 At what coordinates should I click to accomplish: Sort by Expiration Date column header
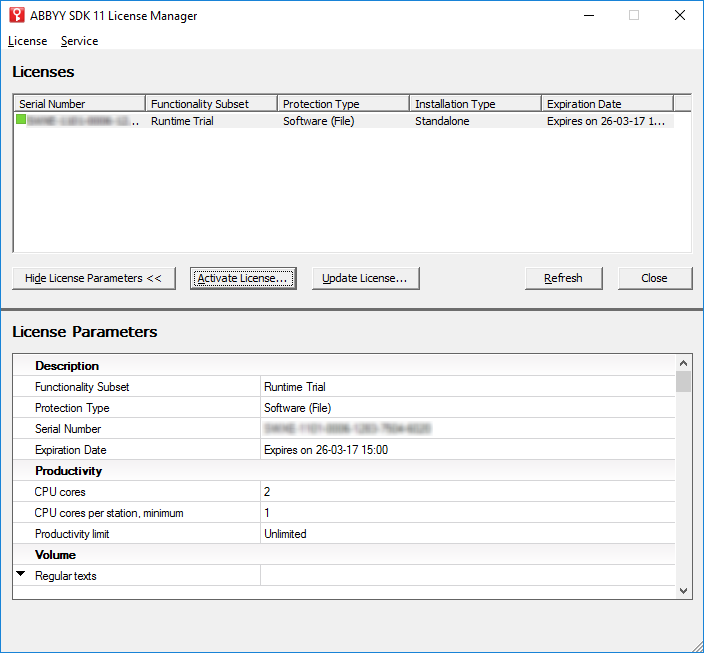coord(607,104)
